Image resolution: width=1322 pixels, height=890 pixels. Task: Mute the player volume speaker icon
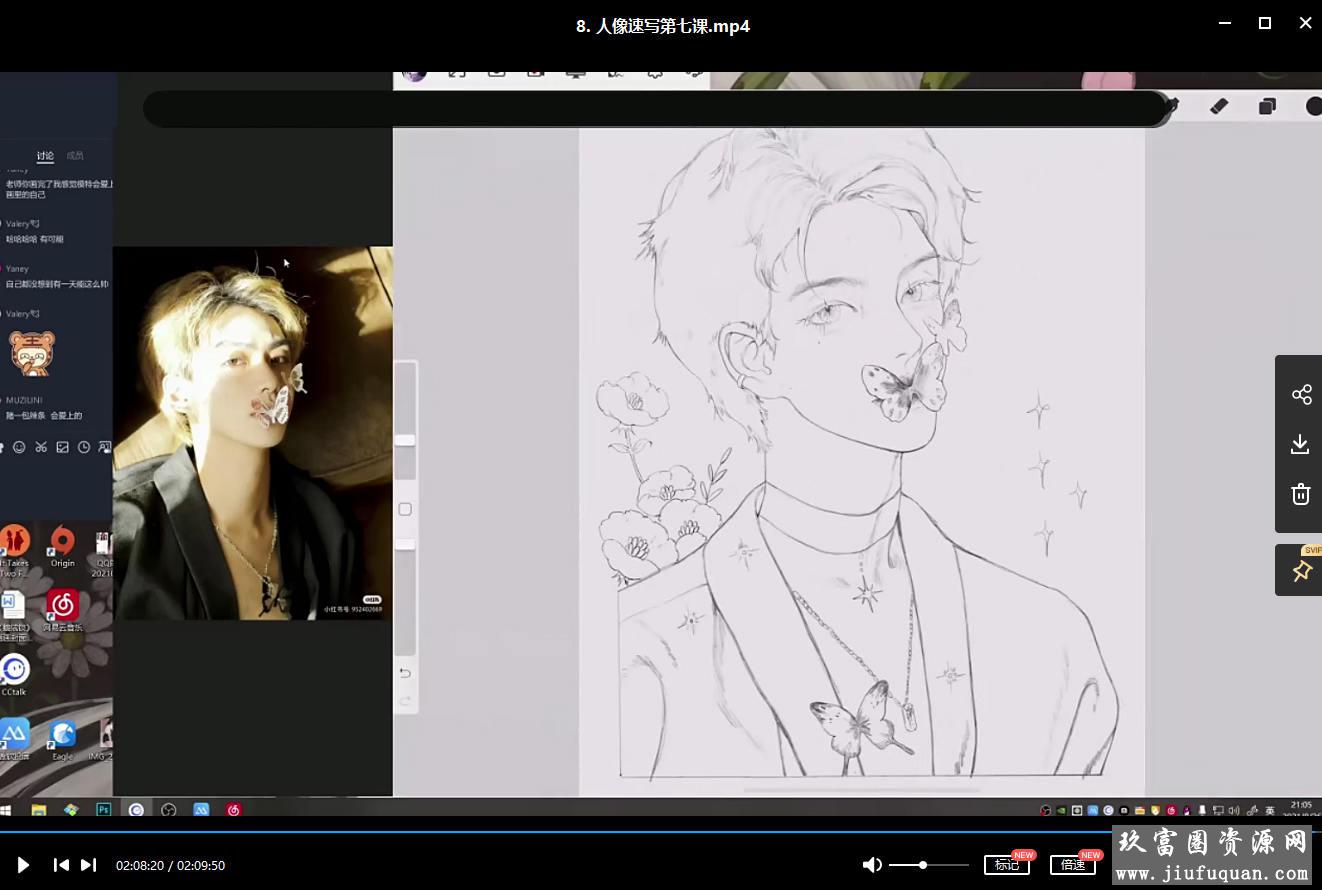click(872, 865)
